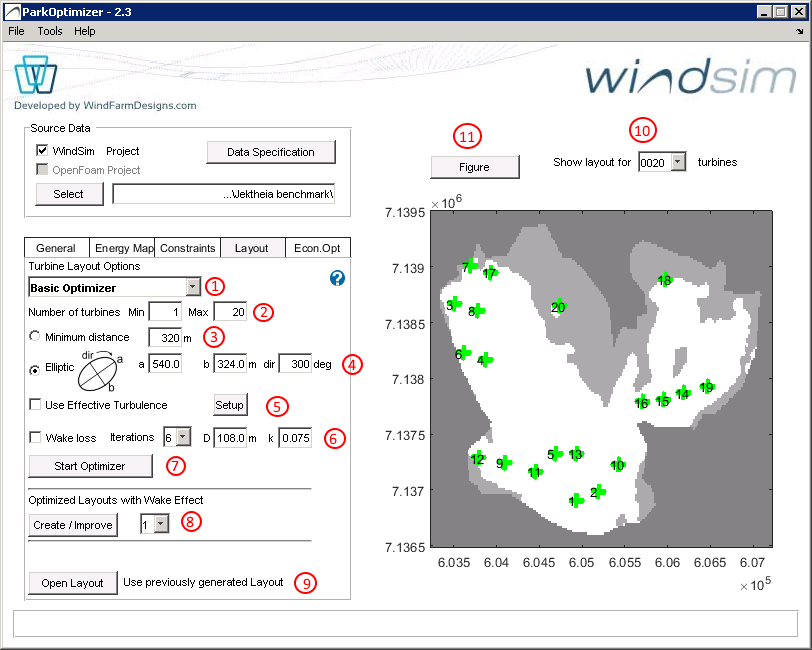Image resolution: width=812 pixels, height=650 pixels.
Task: Click turbine marker 19 on the map
Action: coord(707,386)
